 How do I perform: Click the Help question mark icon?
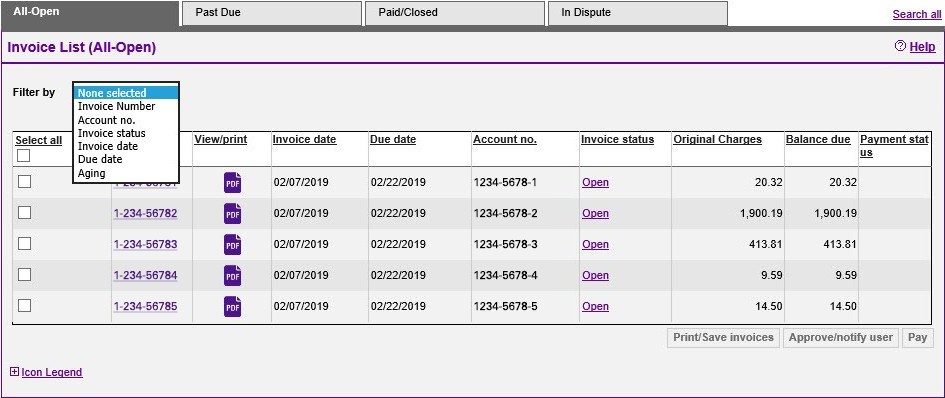point(900,46)
